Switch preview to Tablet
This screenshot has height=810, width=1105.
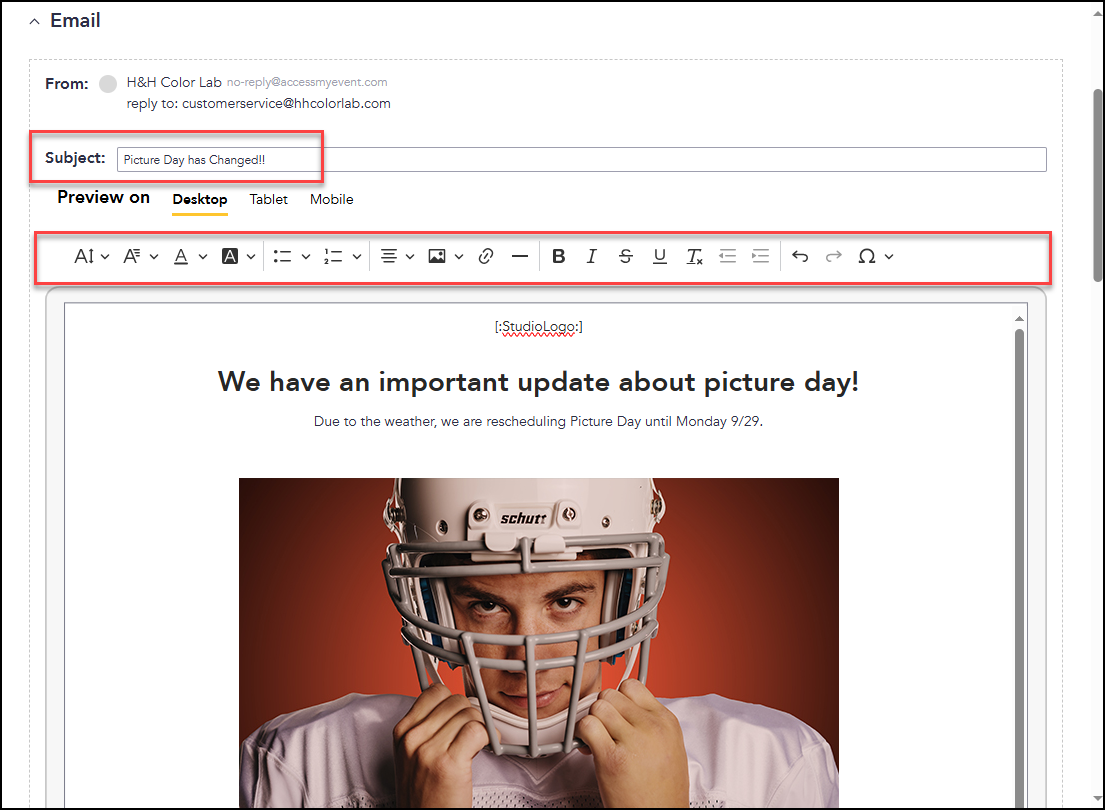click(268, 200)
